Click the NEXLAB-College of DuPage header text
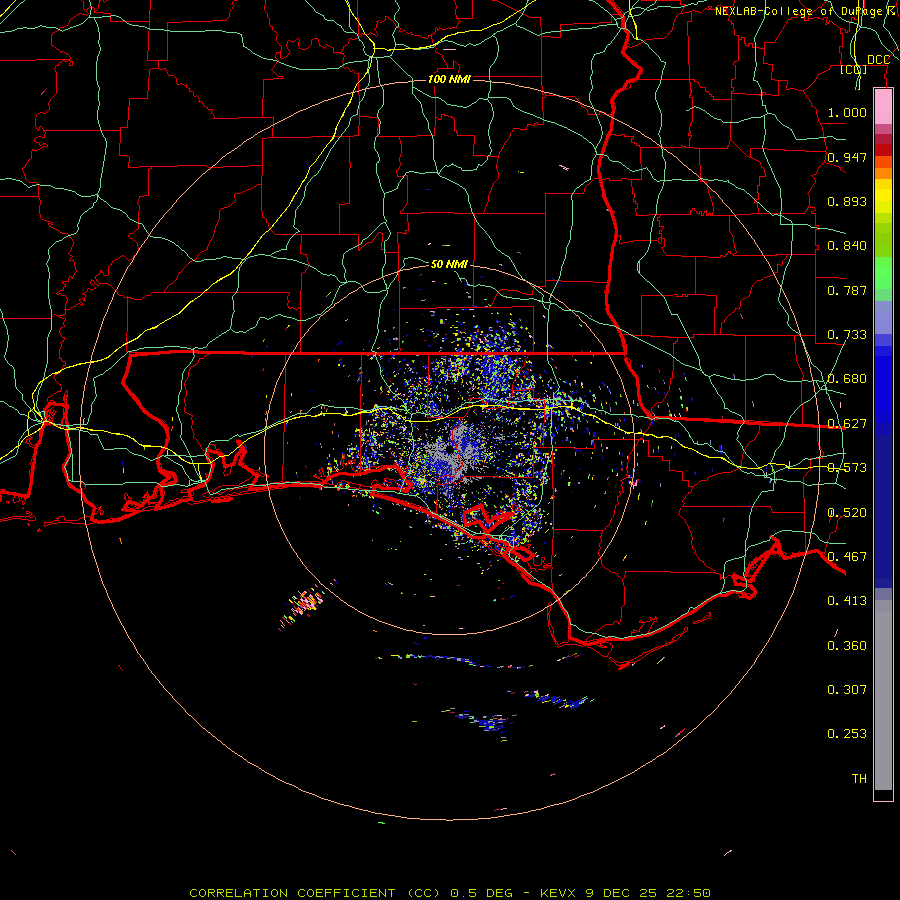 click(x=807, y=11)
